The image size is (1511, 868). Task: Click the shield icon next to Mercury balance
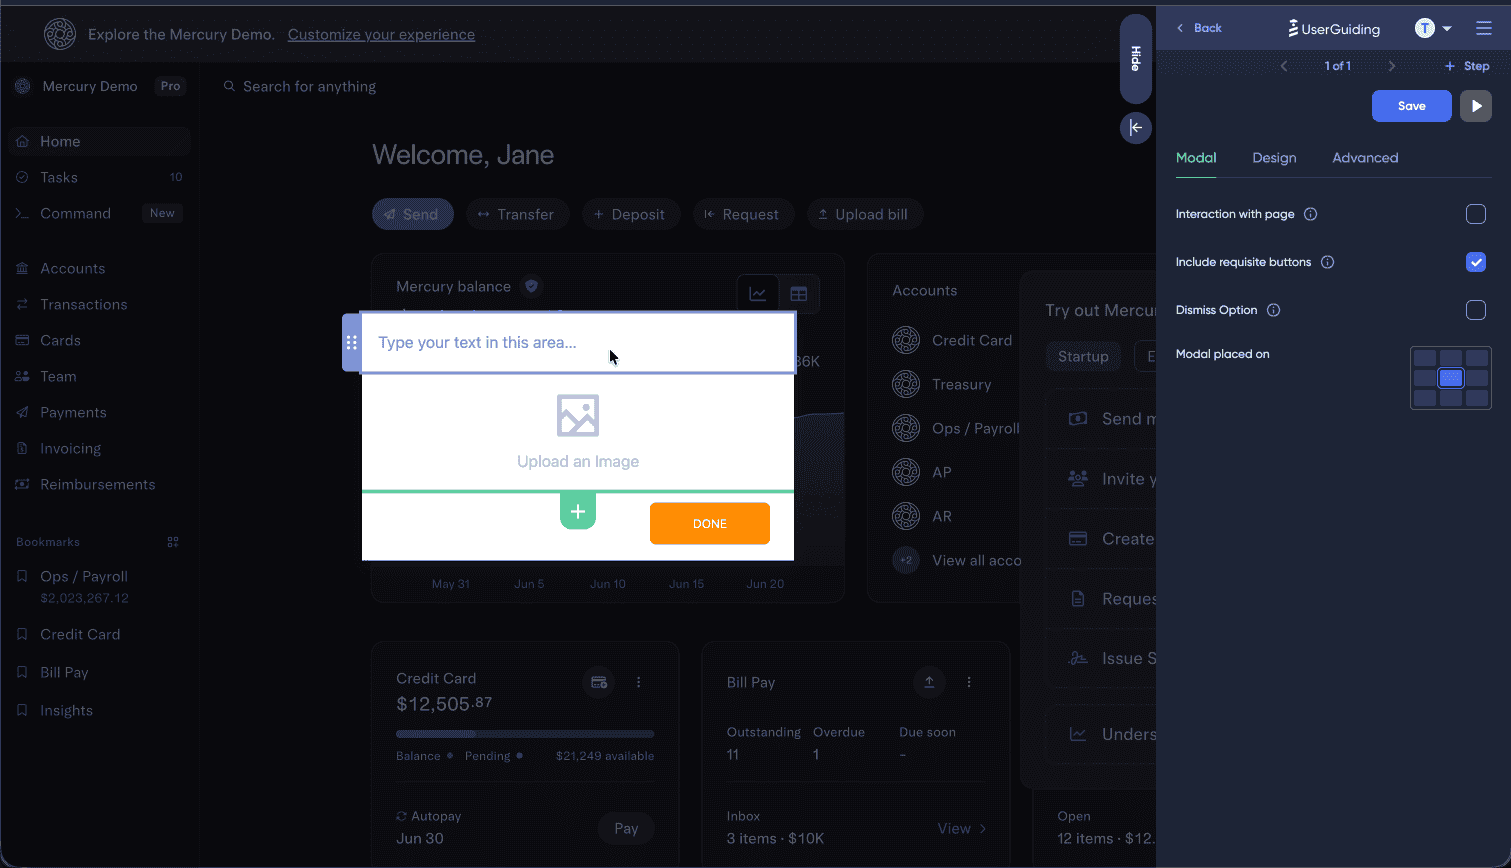[x=532, y=286]
